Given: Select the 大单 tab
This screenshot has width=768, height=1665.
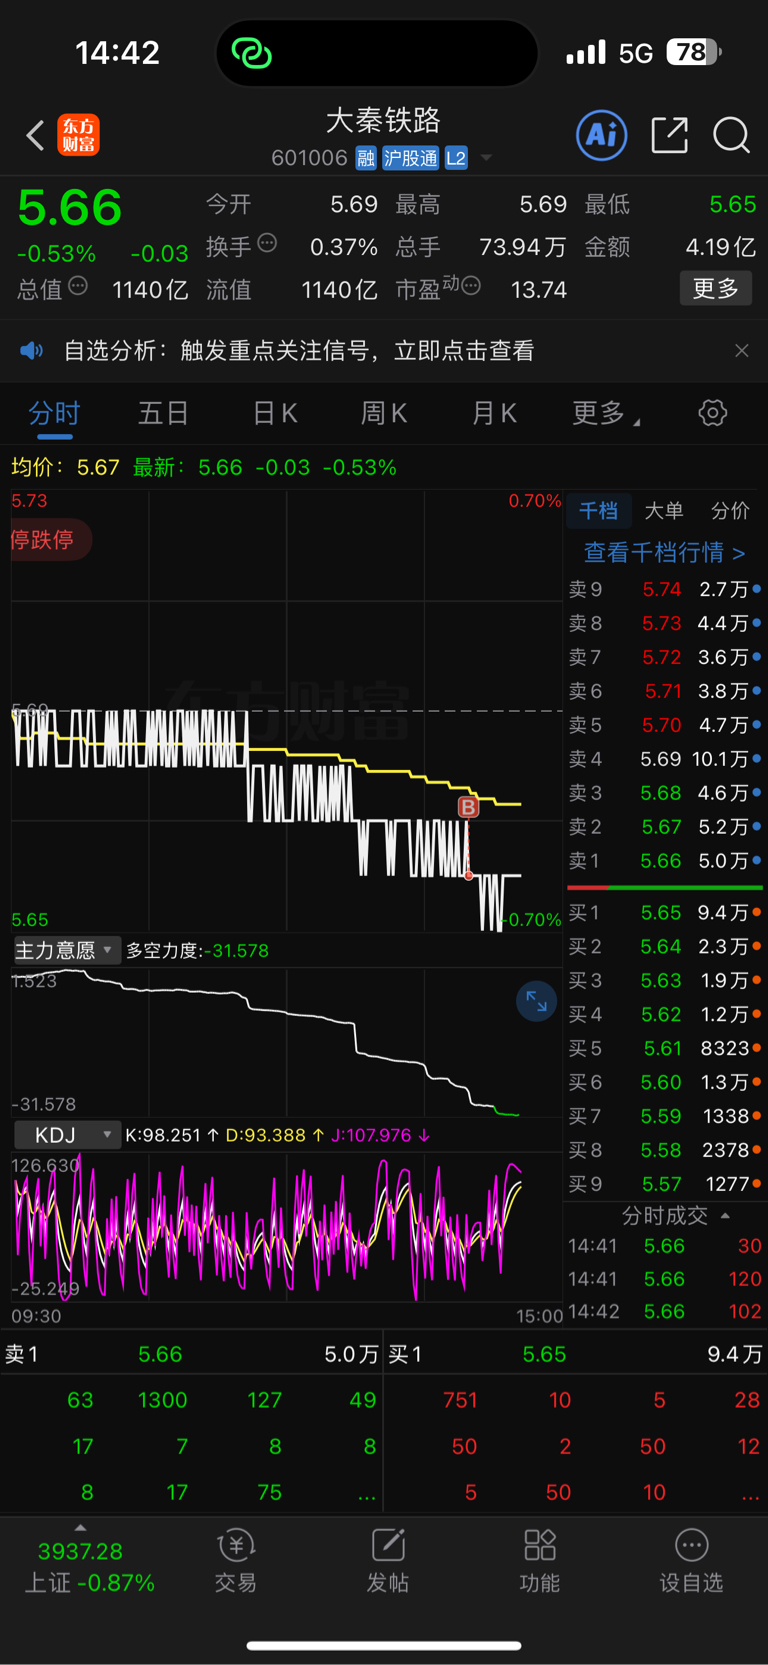Looking at the screenshot, I should pyautogui.click(x=664, y=511).
